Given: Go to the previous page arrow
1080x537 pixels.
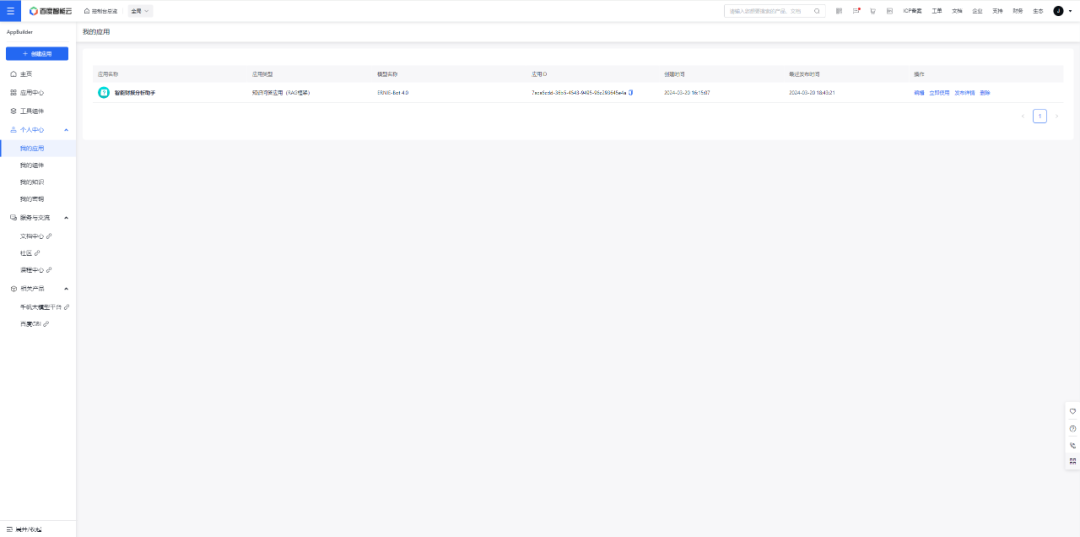Looking at the screenshot, I should [1023, 116].
